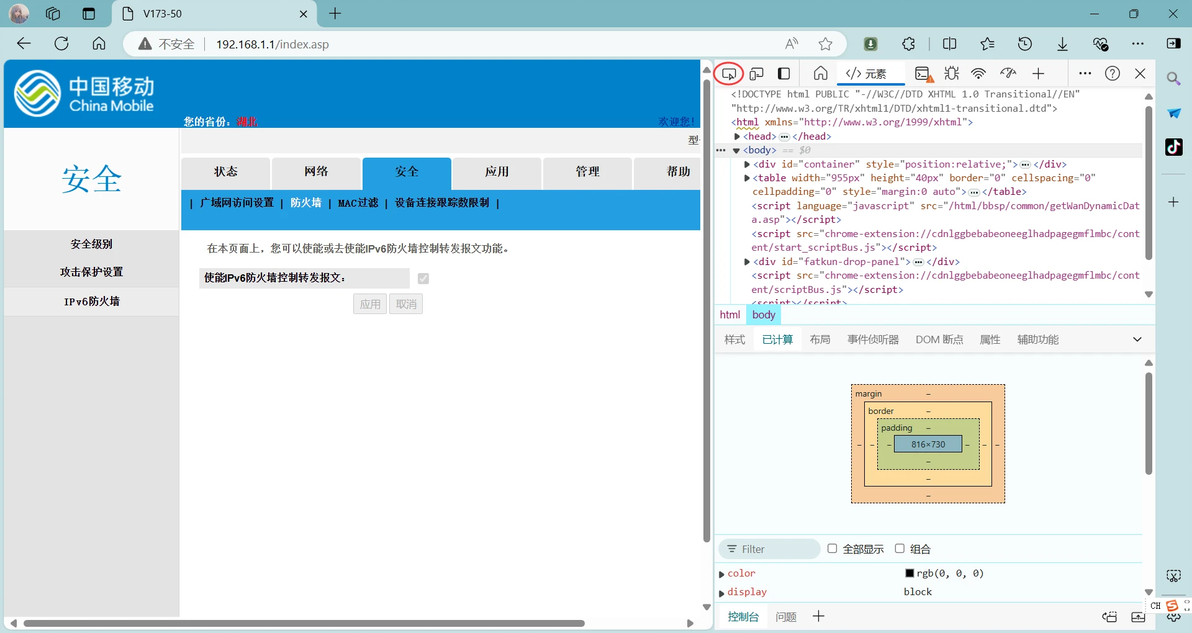Show more sidebar tabs chevron
Screen dimensions: 1192x633
(1137, 340)
